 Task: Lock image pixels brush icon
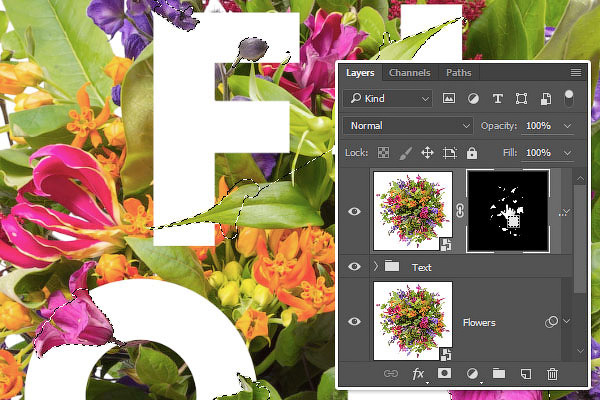point(405,153)
